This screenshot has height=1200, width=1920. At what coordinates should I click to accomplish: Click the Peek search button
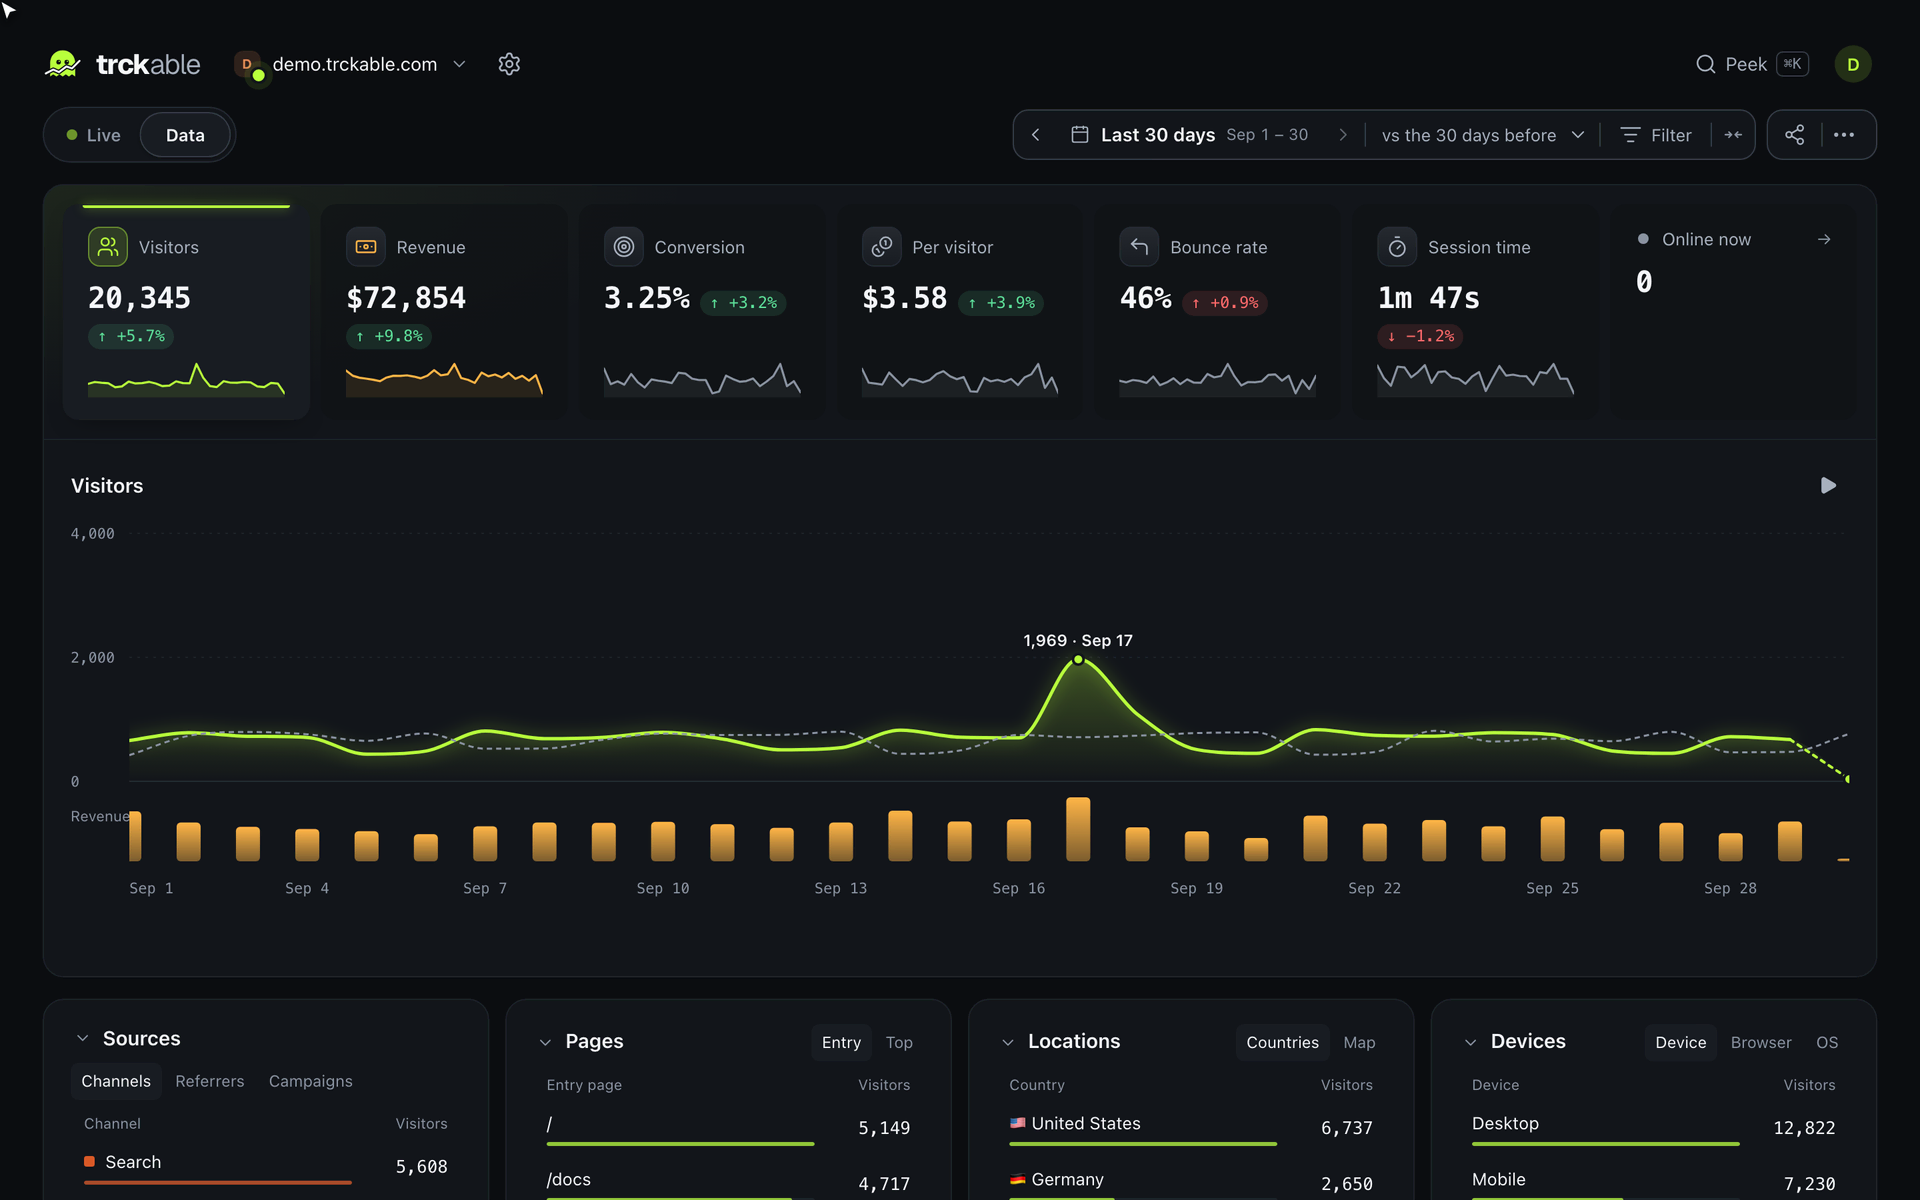click(x=1752, y=64)
